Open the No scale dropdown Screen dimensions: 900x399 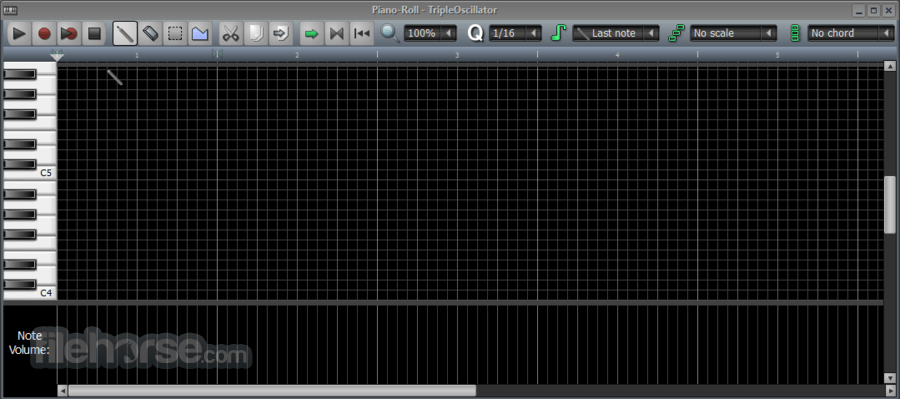(734, 33)
